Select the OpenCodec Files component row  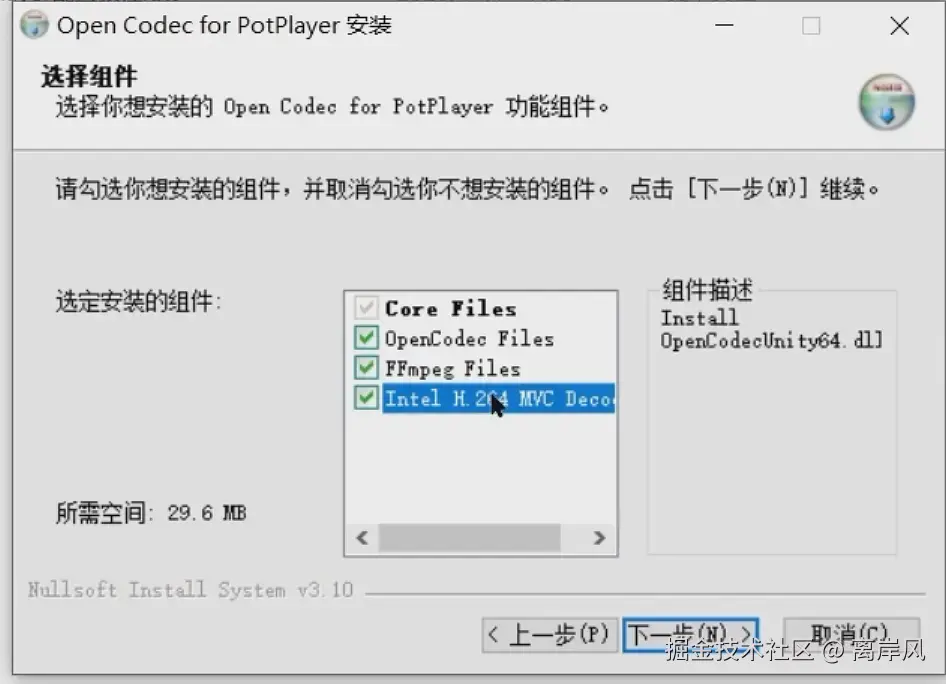point(469,338)
